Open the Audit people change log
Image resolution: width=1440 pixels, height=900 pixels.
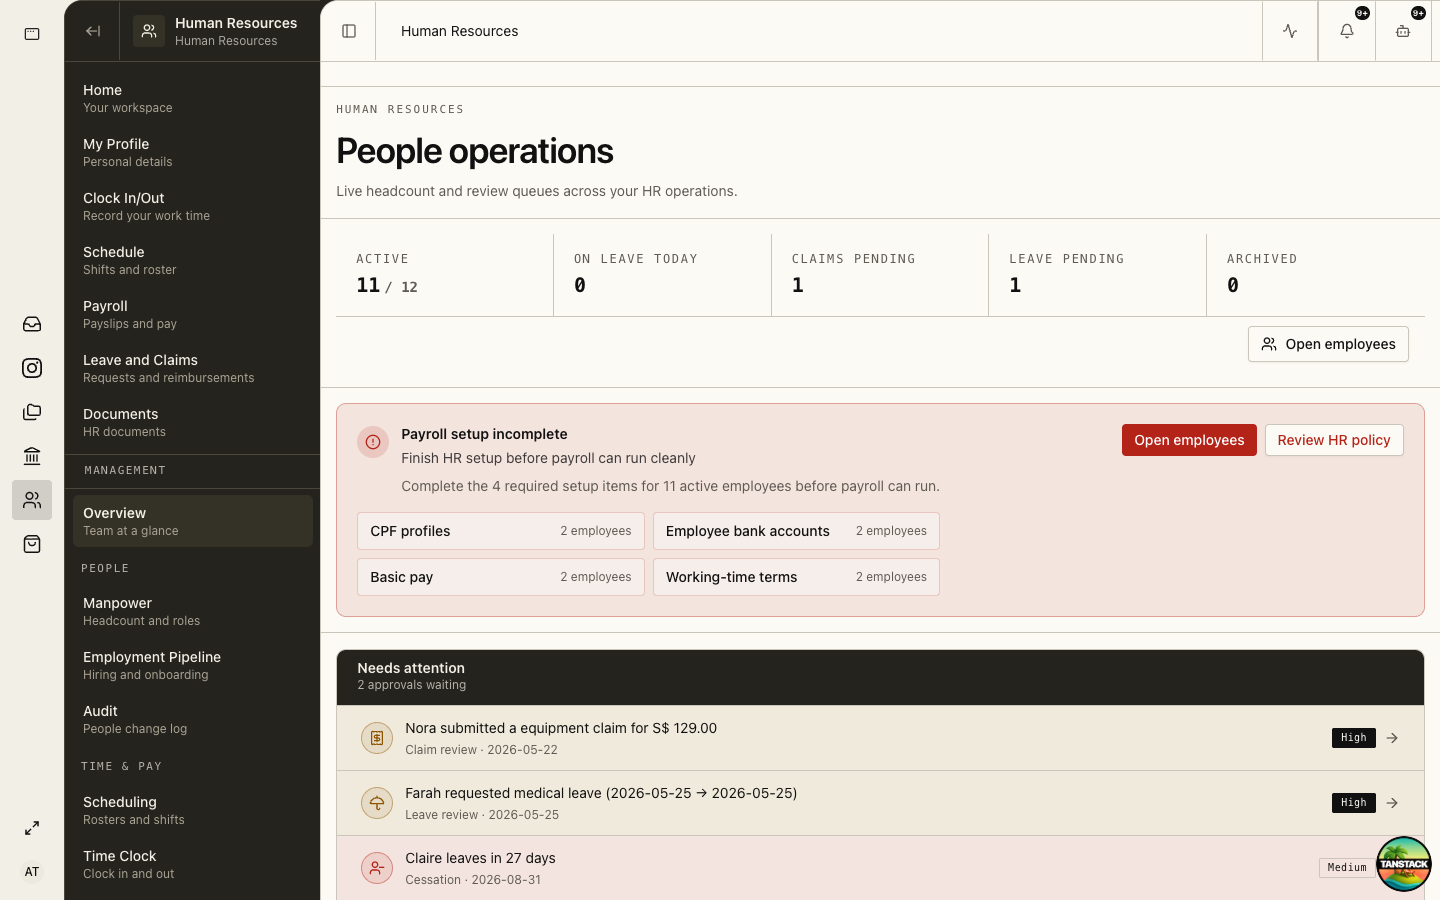pos(192,719)
